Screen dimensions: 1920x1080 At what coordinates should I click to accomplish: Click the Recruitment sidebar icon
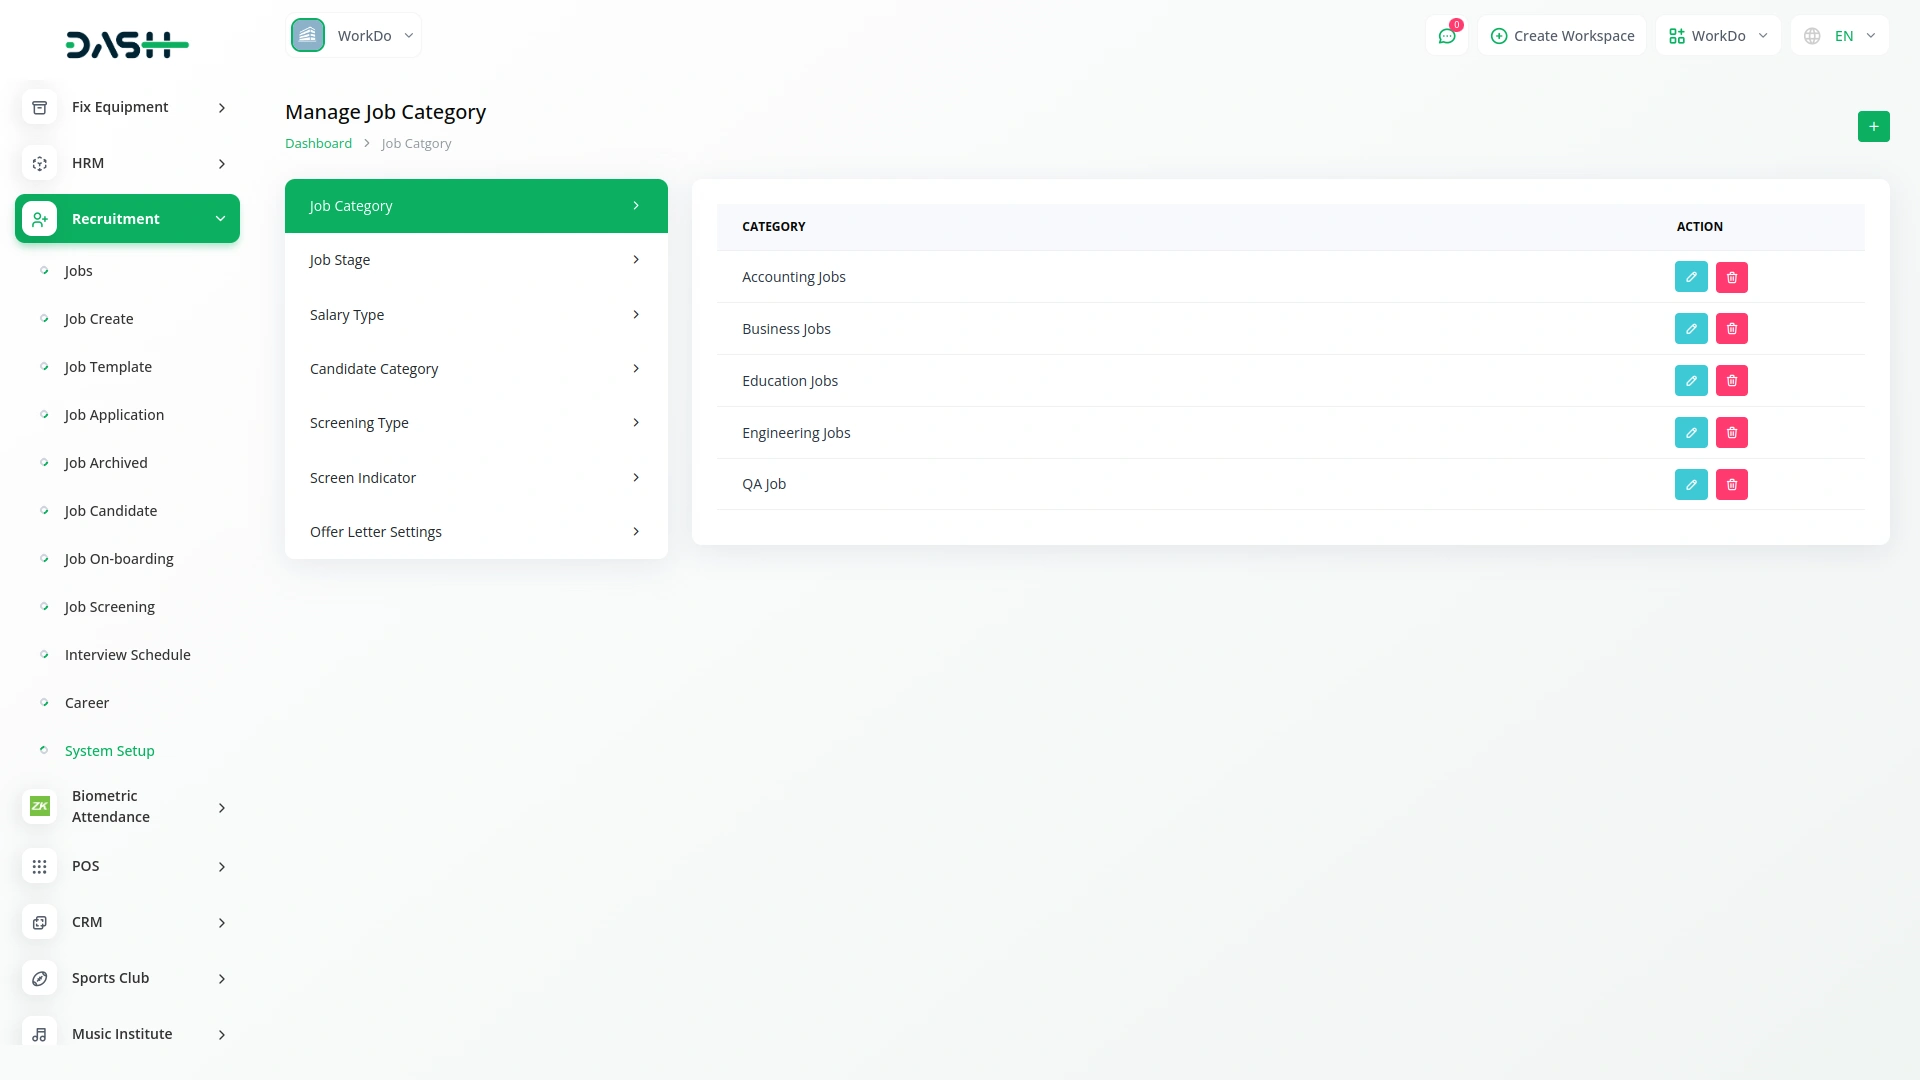39,219
